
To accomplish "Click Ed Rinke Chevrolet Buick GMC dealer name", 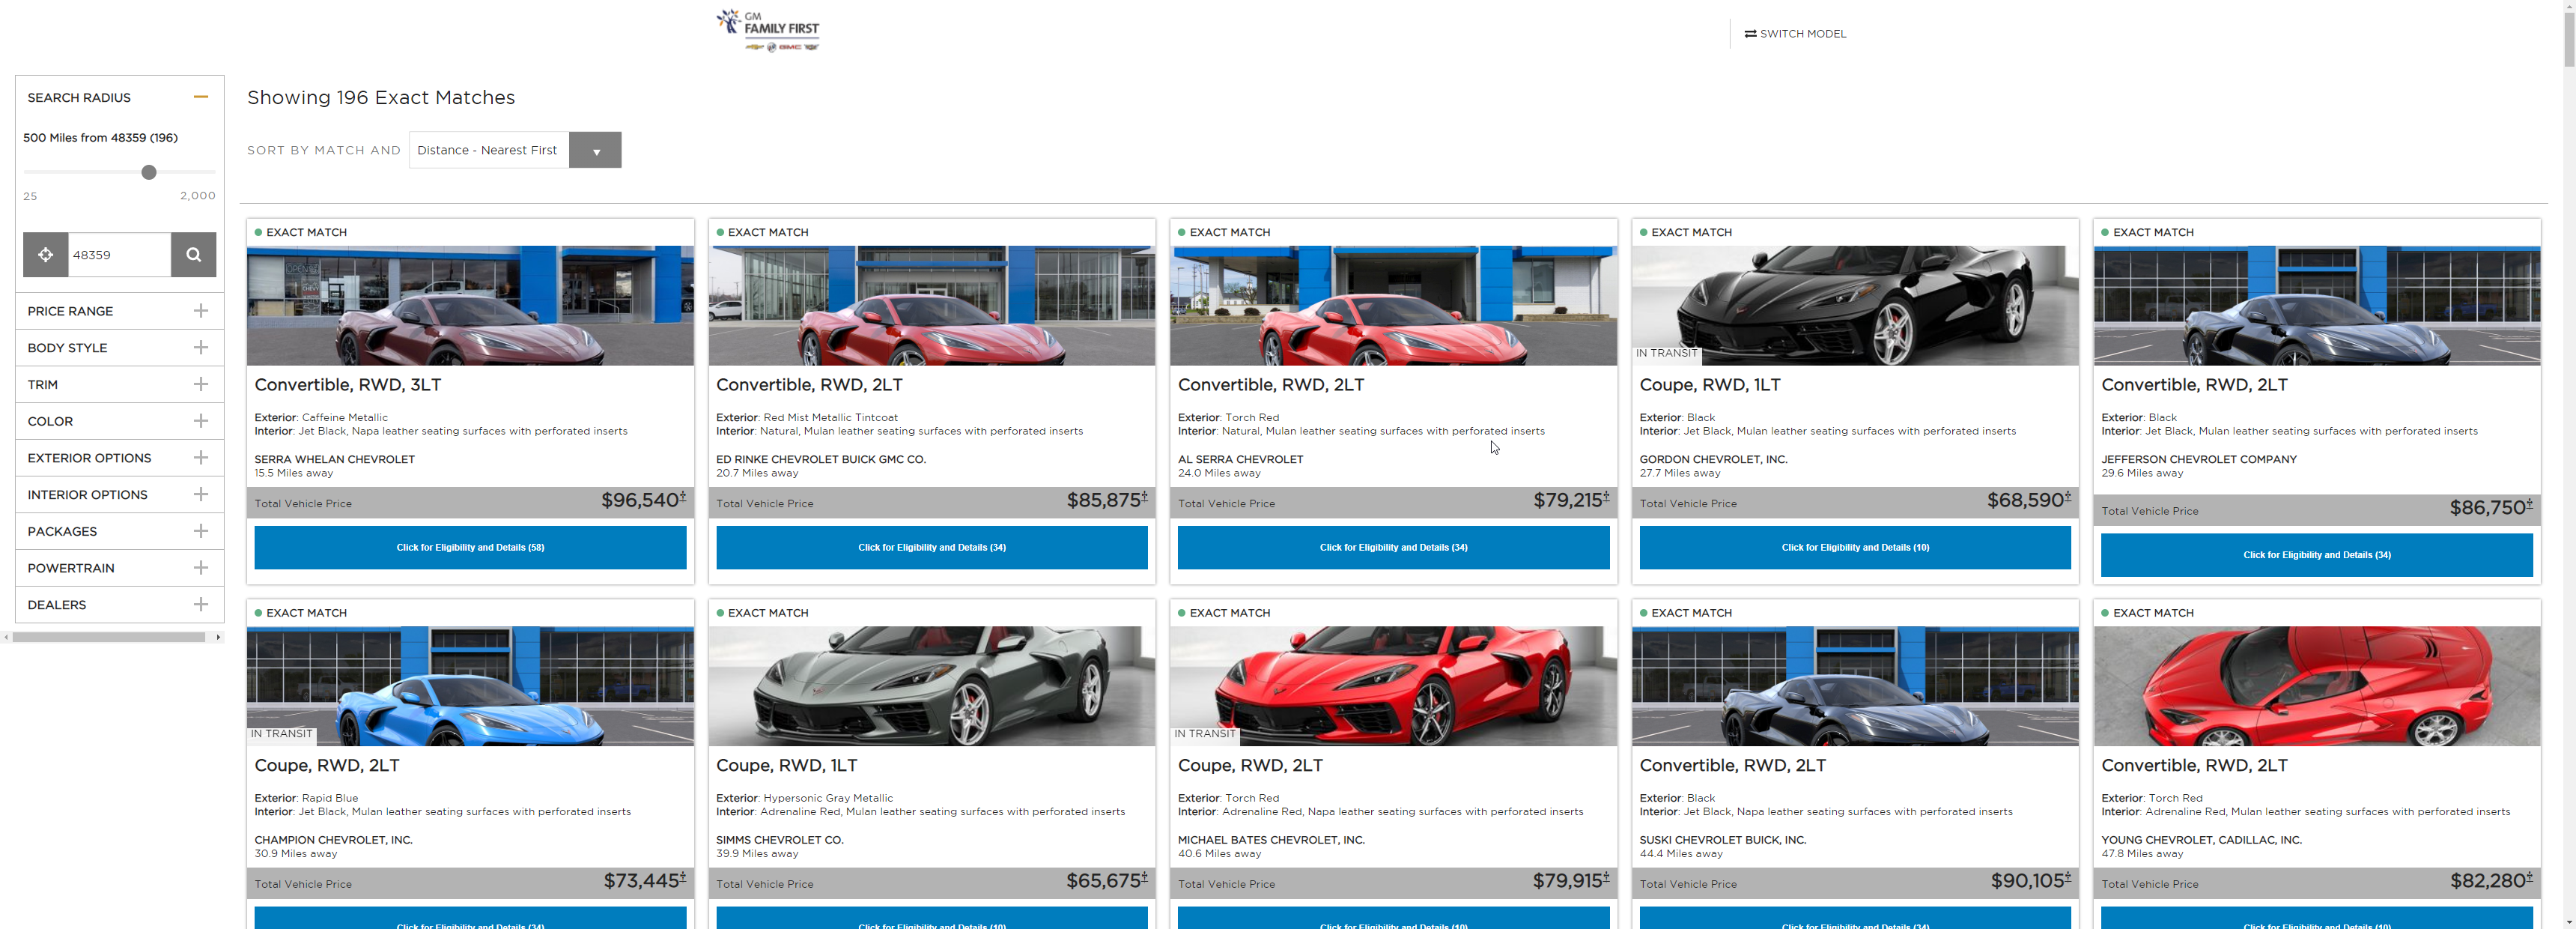I will 821,460.
